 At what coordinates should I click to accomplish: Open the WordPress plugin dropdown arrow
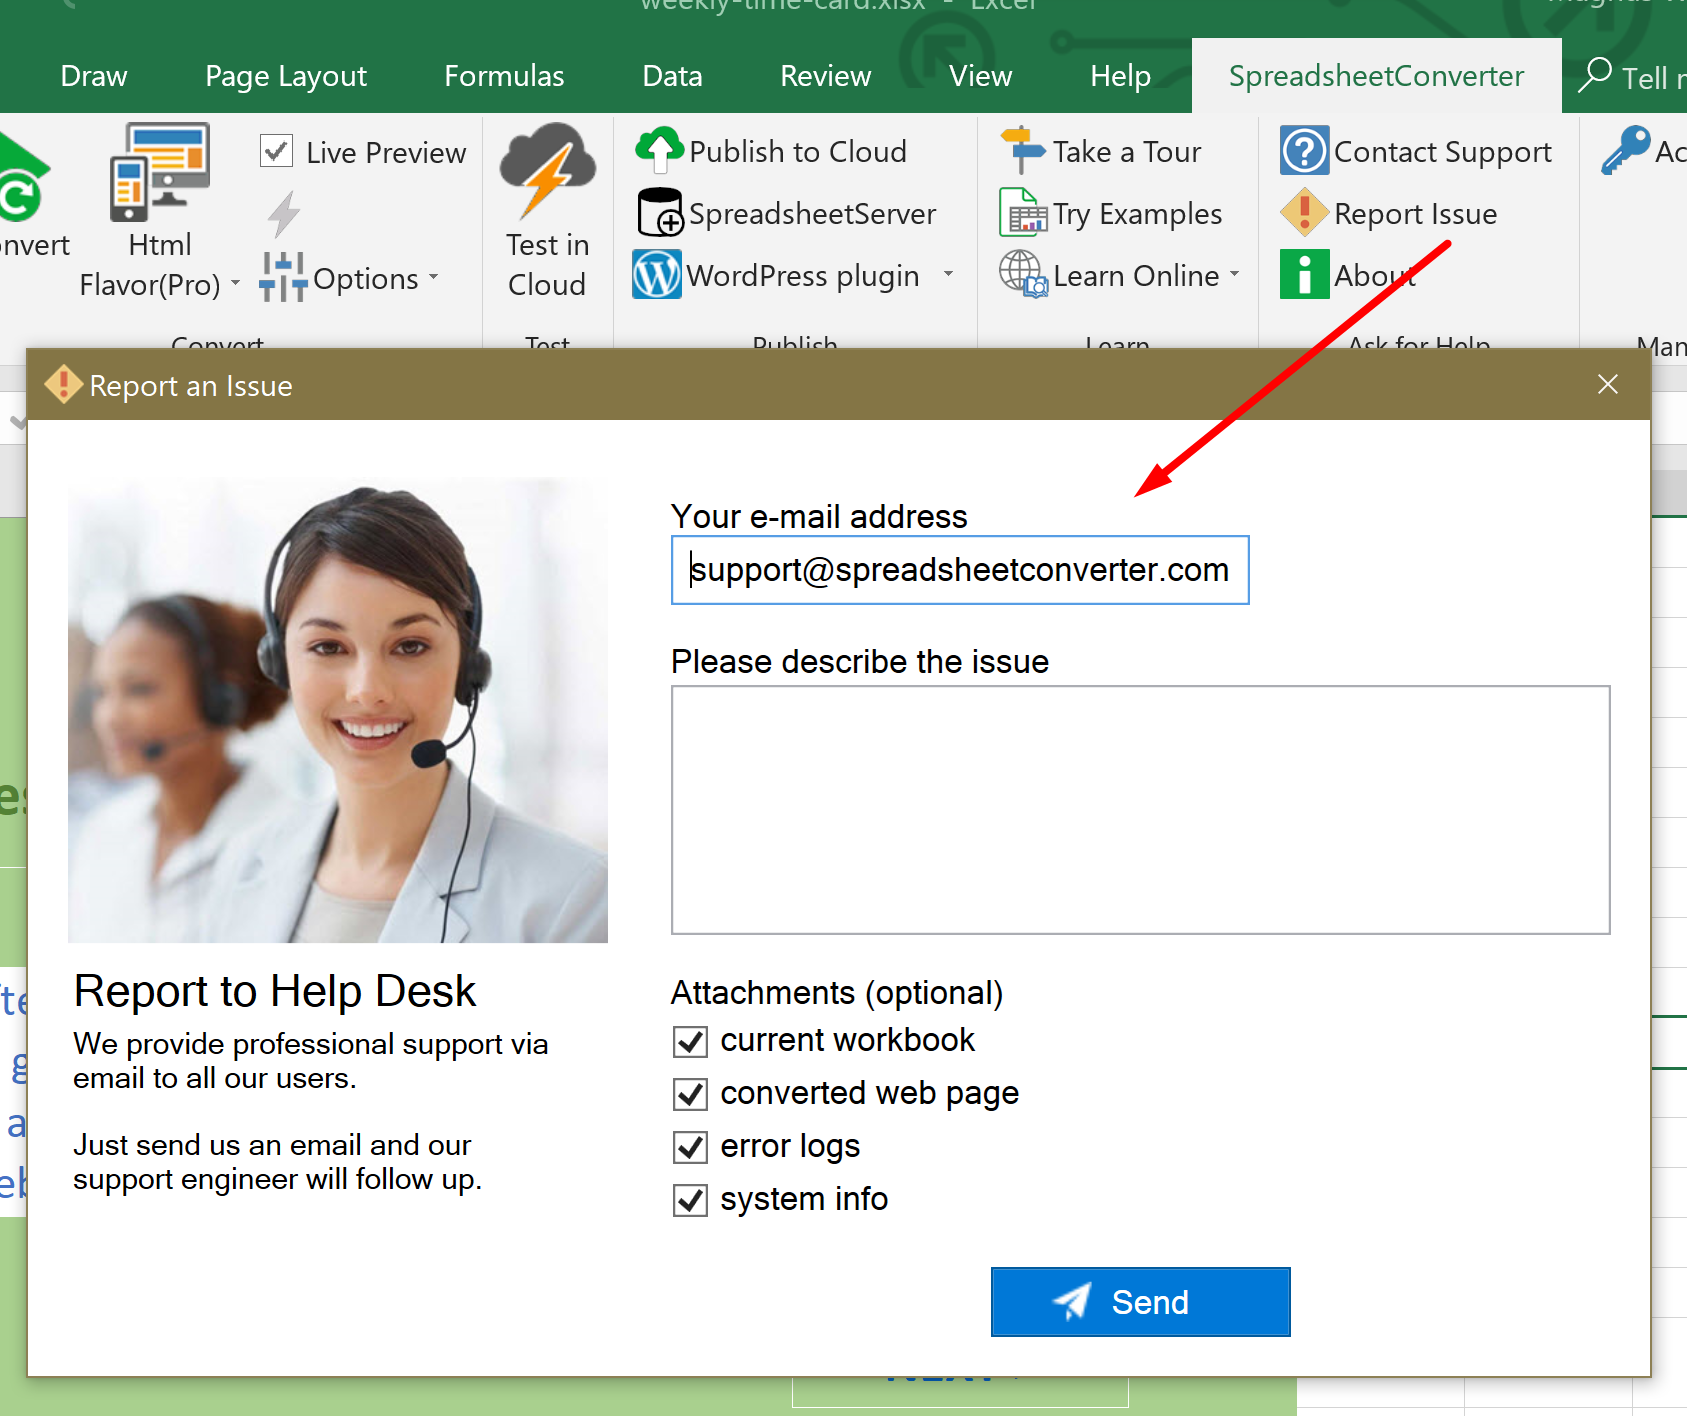[947, 274]
